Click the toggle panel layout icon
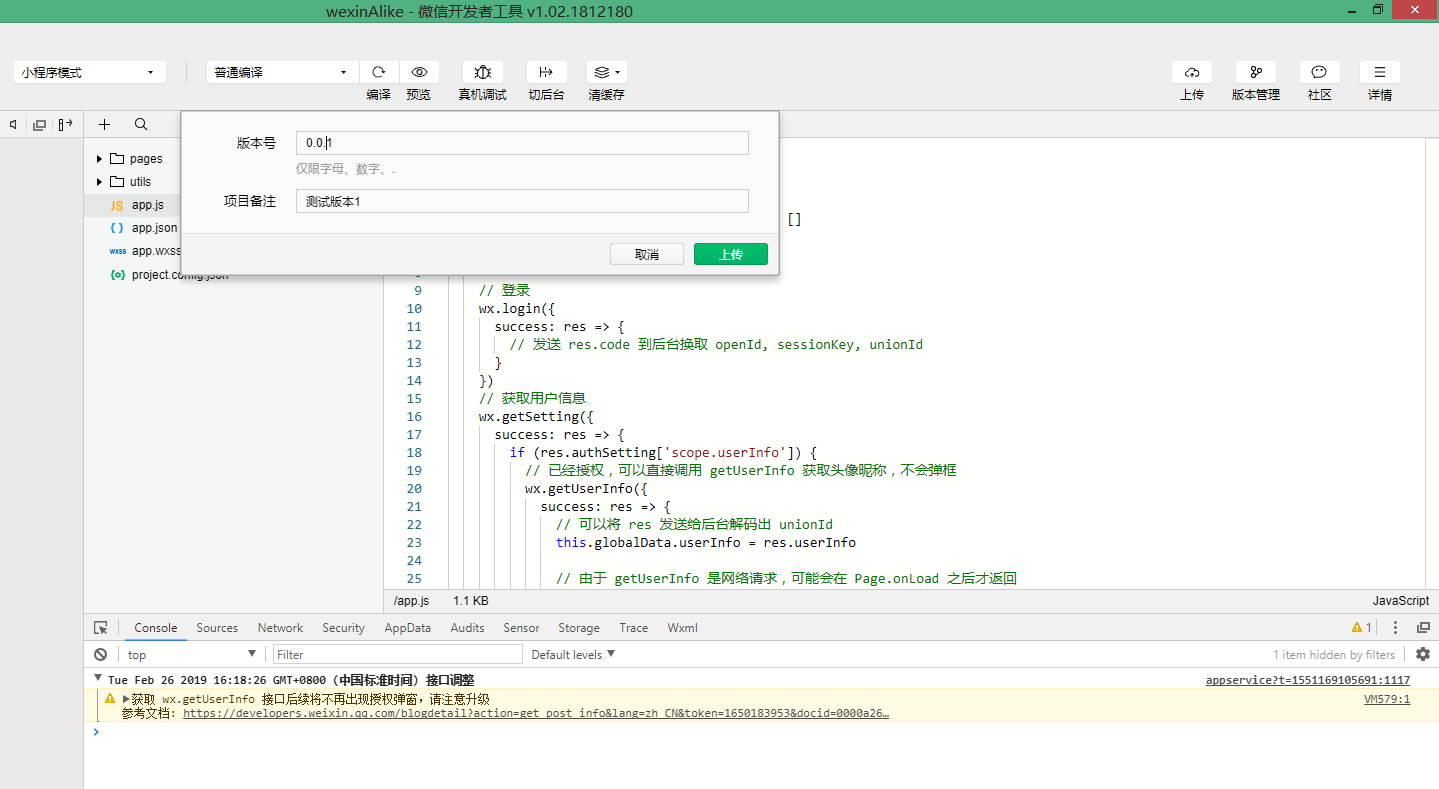The height and width of the screenshot is (789, 1439). pyautogui.click(x=66, y=125)
